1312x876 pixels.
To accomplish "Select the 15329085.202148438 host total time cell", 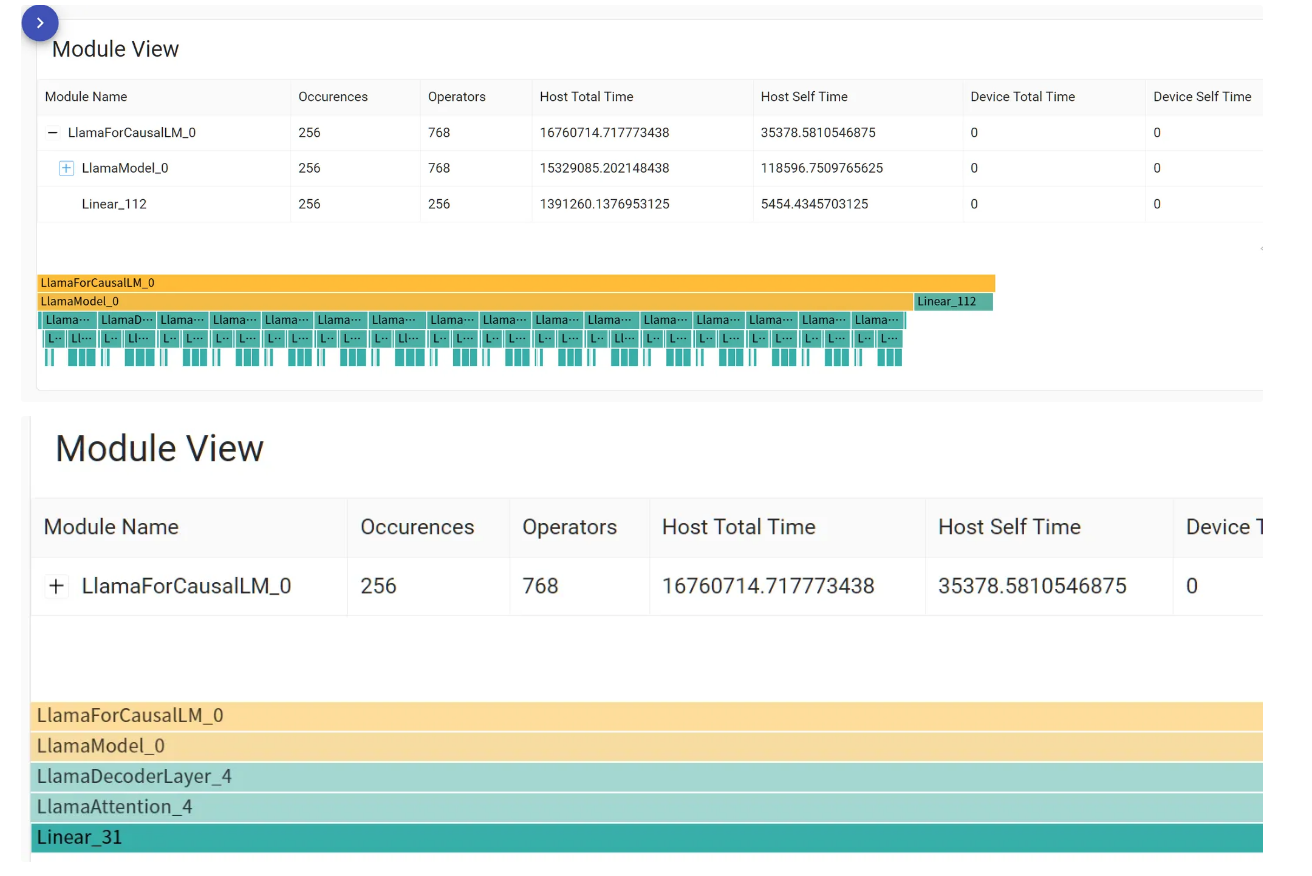I will click(x=605, y=168).
